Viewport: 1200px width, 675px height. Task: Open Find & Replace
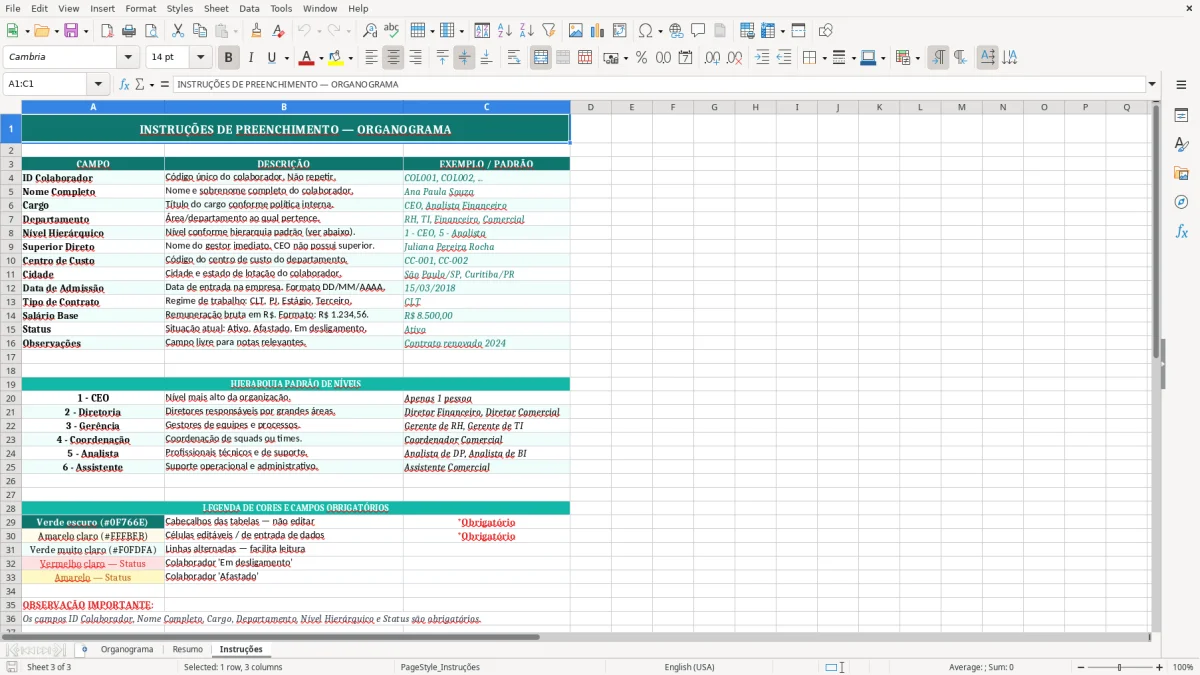(x=370, y=31)
